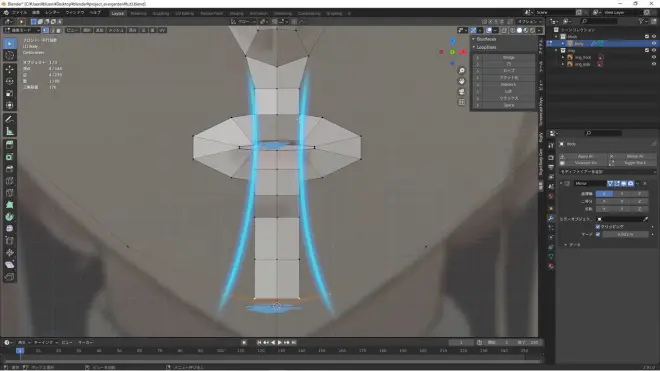Open shading options dropdown arrow
Image resolution: width=660 pixels, height=371 pixels.
click(539, 30)
